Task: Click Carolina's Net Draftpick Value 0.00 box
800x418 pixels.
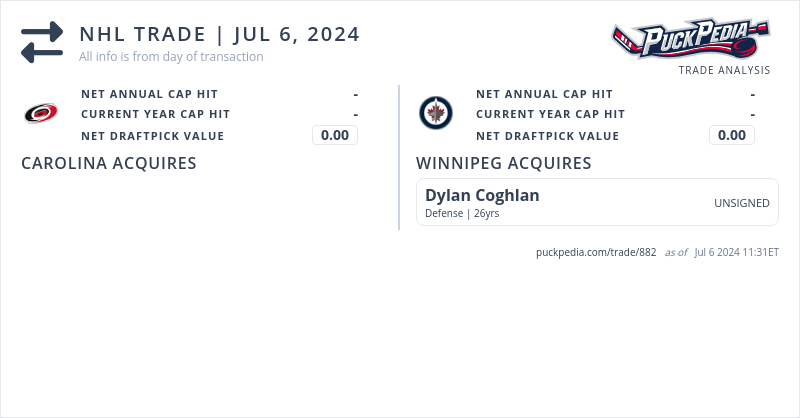Action: pos(335,136)
